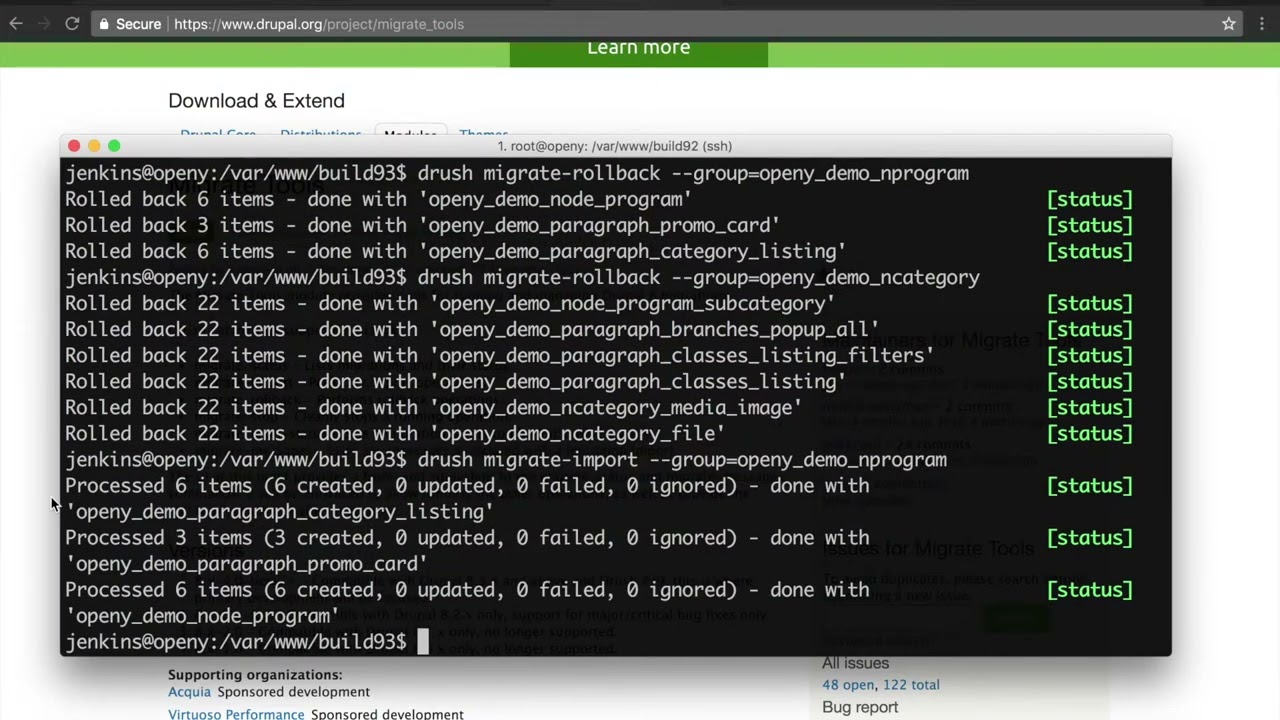Image resolution: width=1280 pixels, height=720 pixels.
Task: Click the Secure padlock icon
Action: point(104,24)
